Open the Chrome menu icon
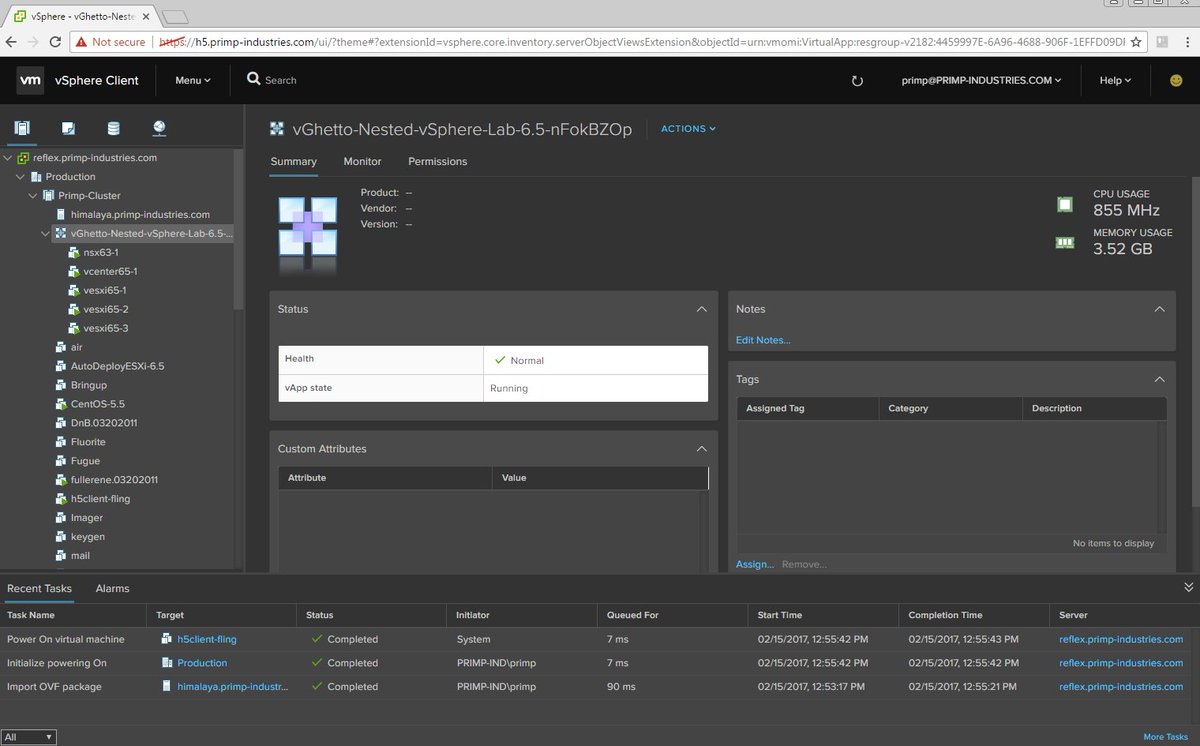 pyautogui.click(x=1187, y=42)
